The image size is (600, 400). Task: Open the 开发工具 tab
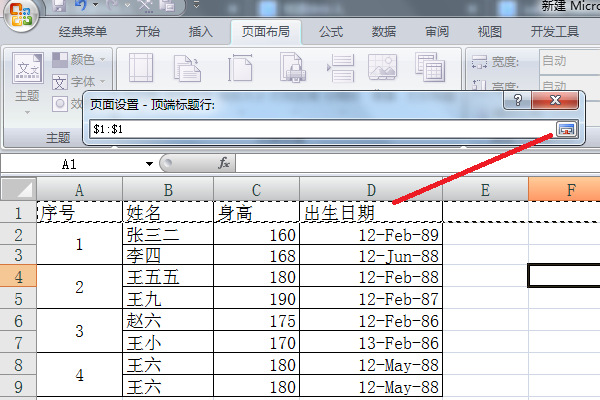coord(554,32)
